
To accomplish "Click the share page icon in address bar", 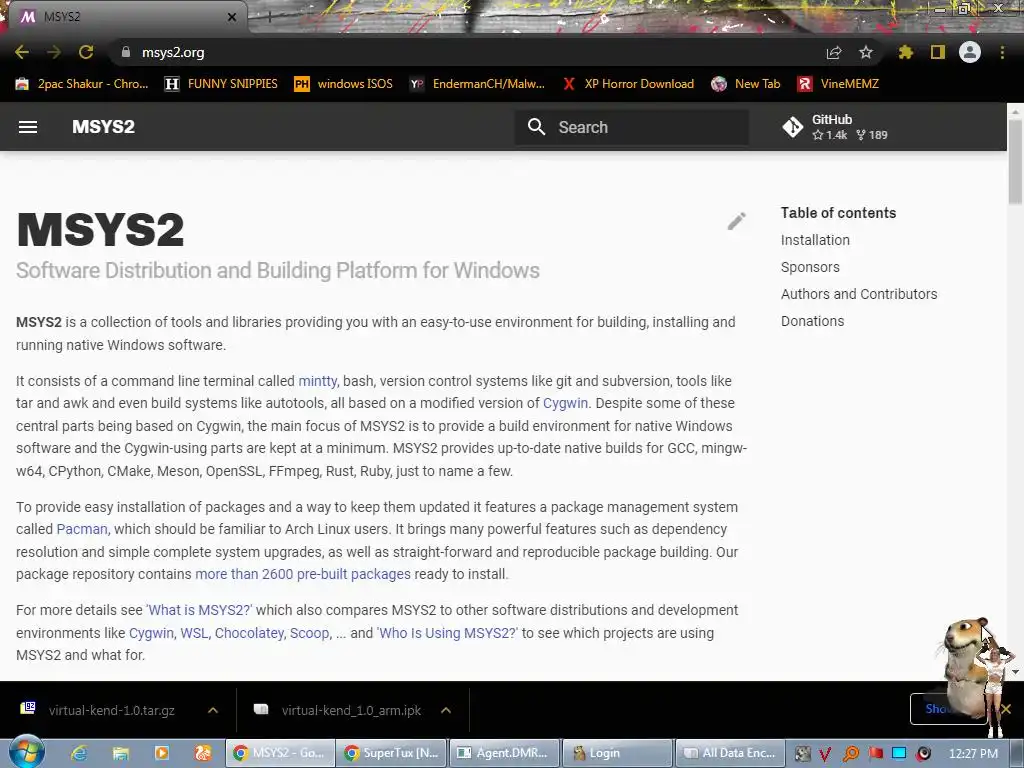I will [834, 52].
